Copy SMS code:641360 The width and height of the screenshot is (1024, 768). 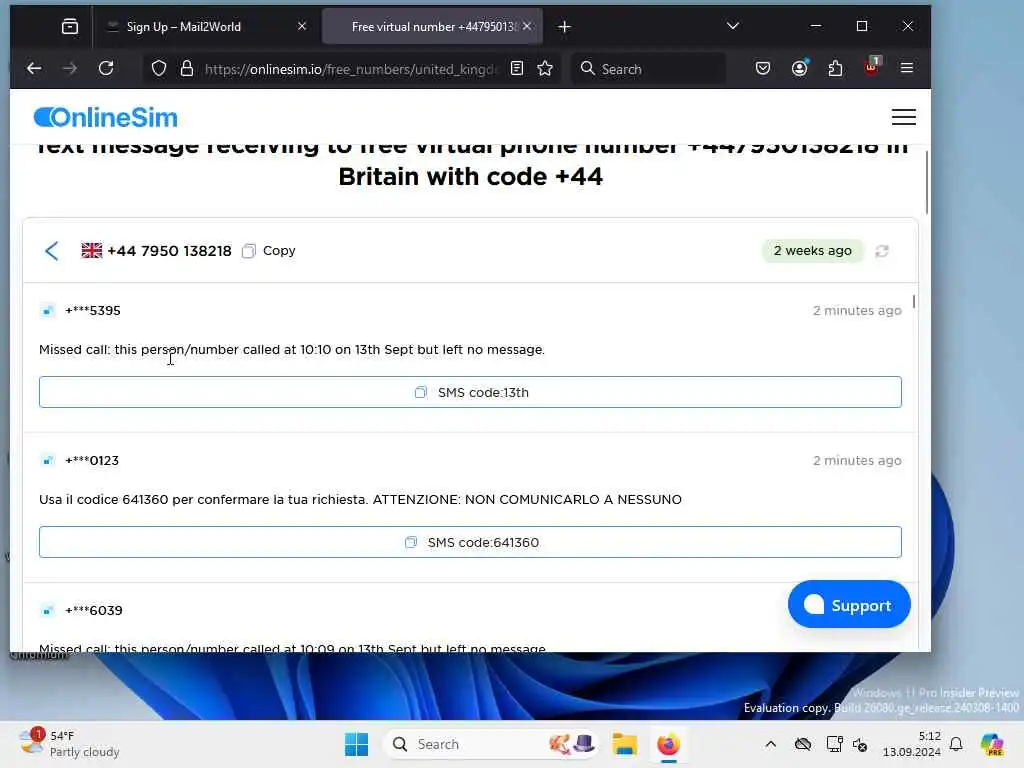[x=470, y=542]
